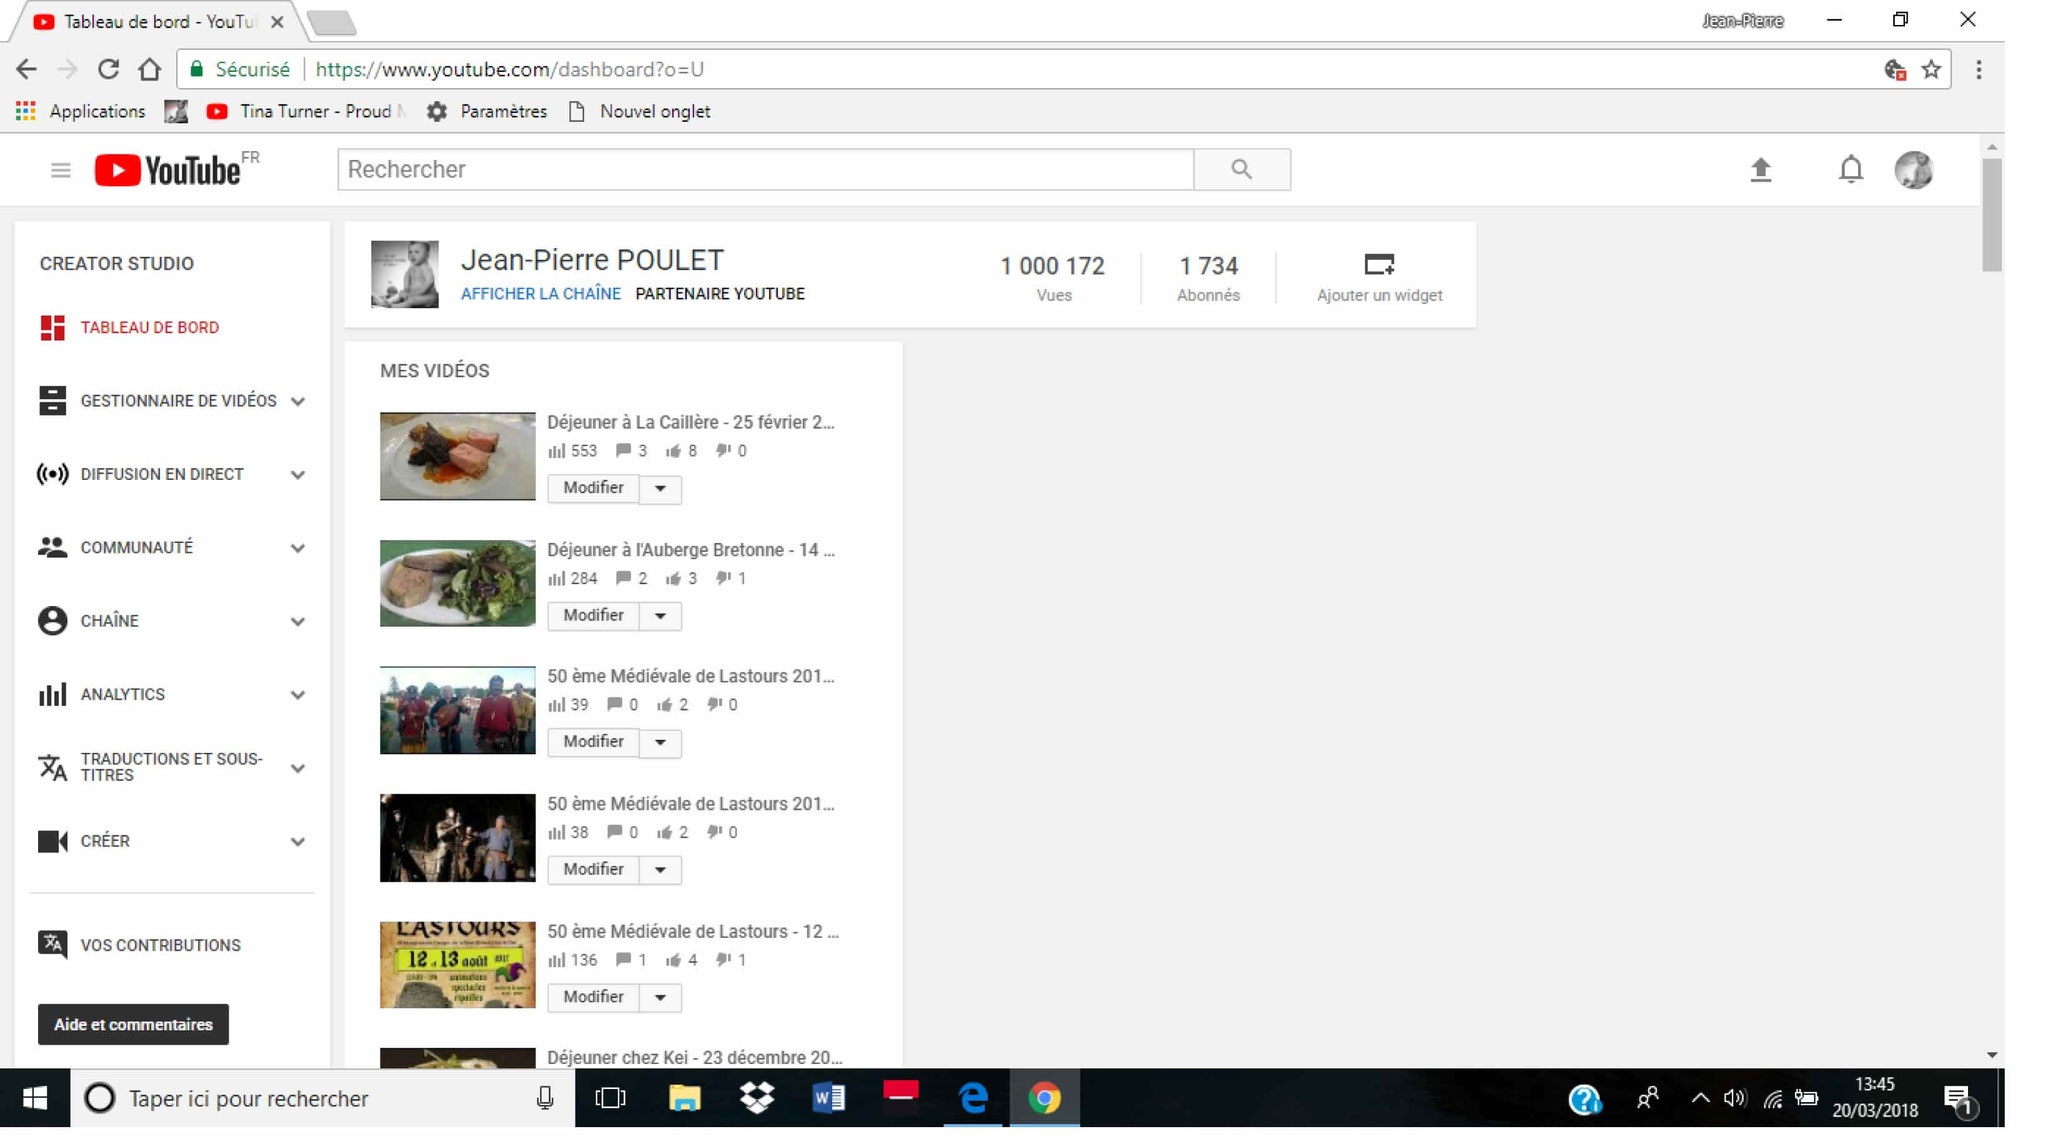Click the Gestionnaire de vidéos icon

tap(52, 401)
